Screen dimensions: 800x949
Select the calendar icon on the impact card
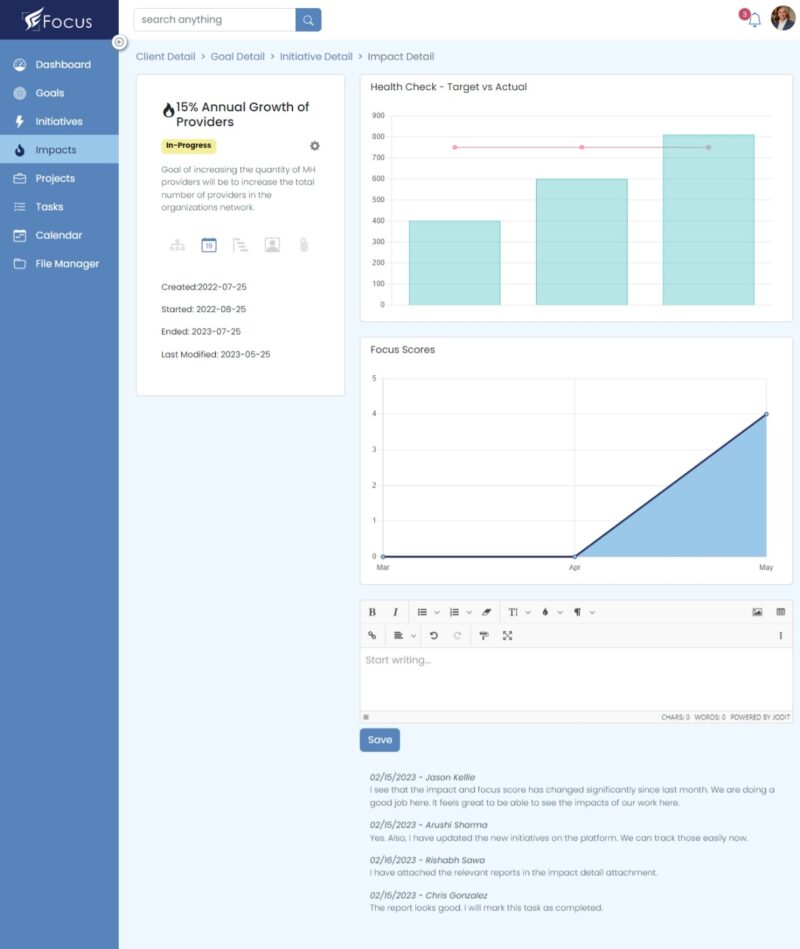pos(208,244)
